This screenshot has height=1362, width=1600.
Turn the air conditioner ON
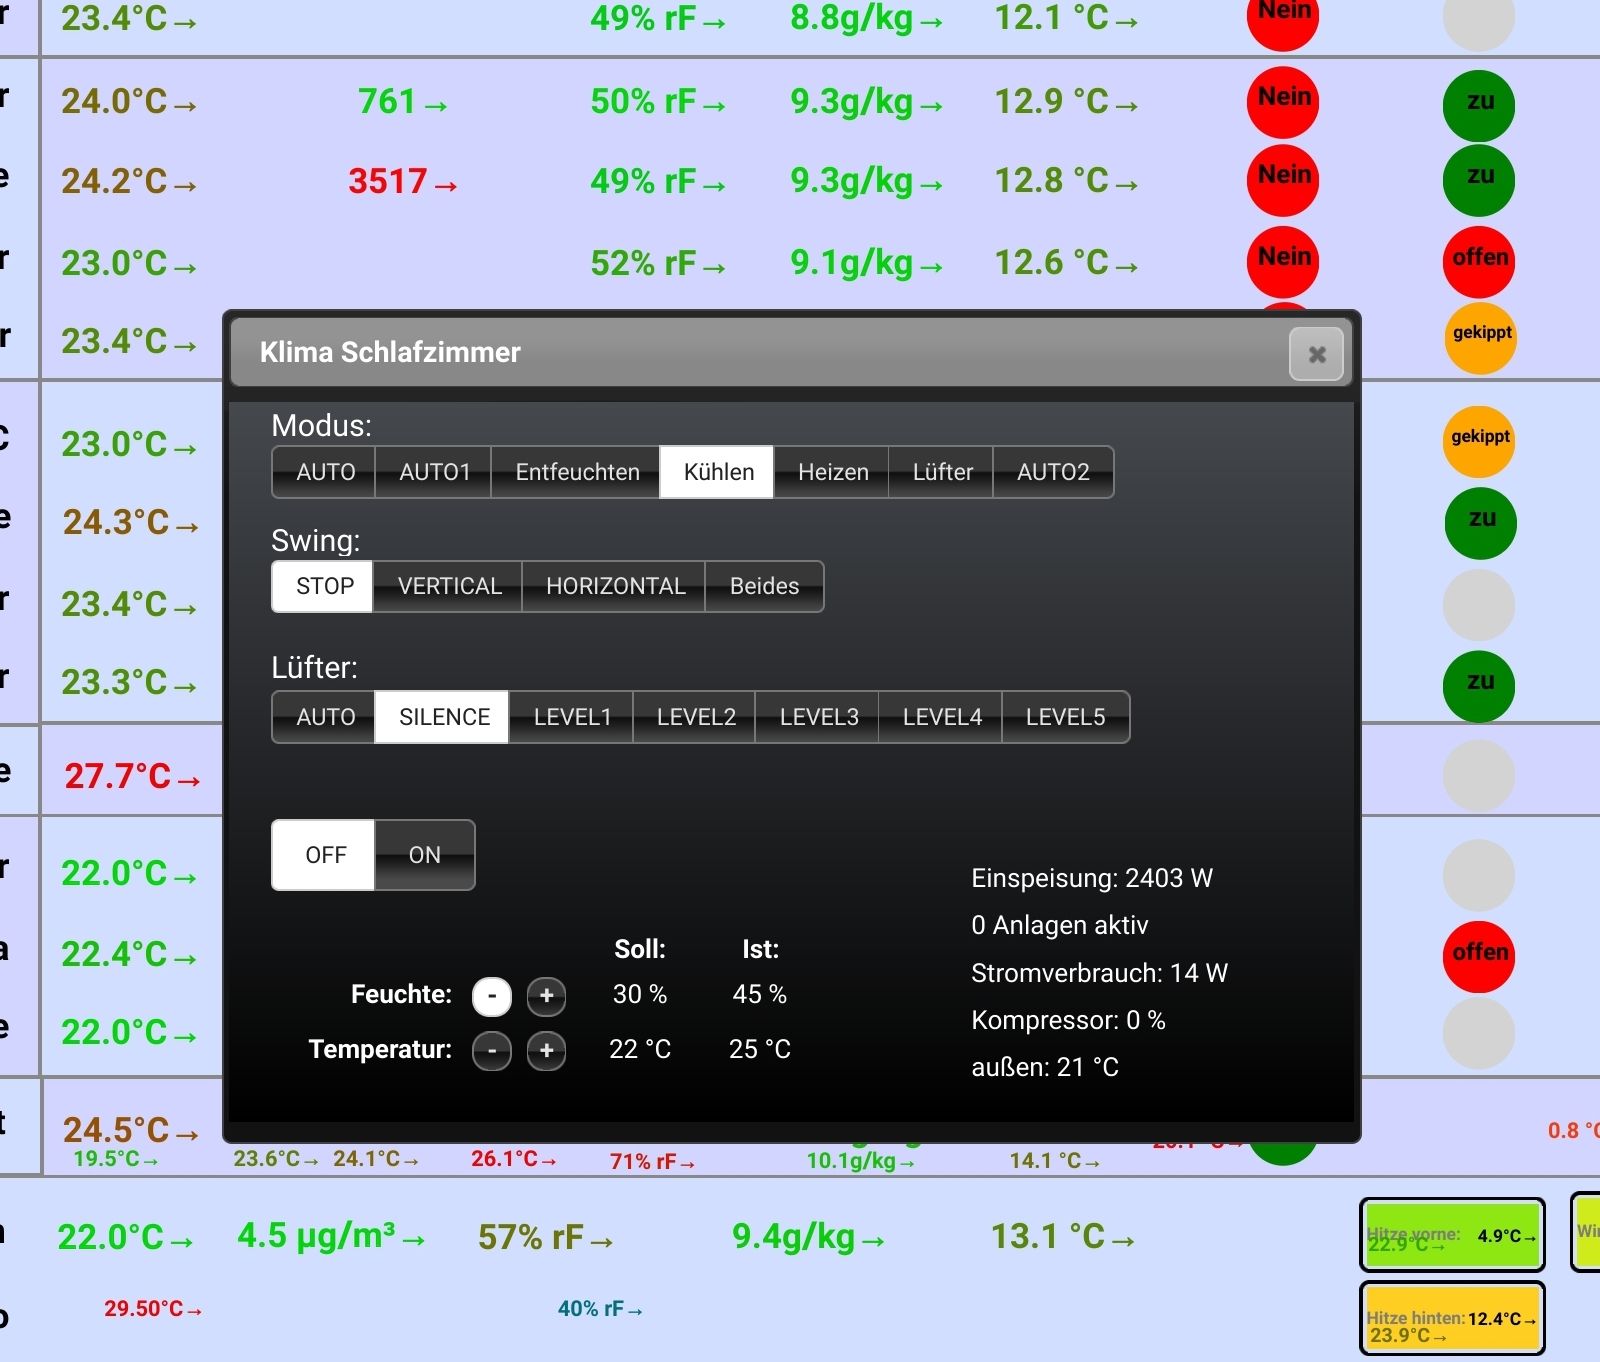424,855
